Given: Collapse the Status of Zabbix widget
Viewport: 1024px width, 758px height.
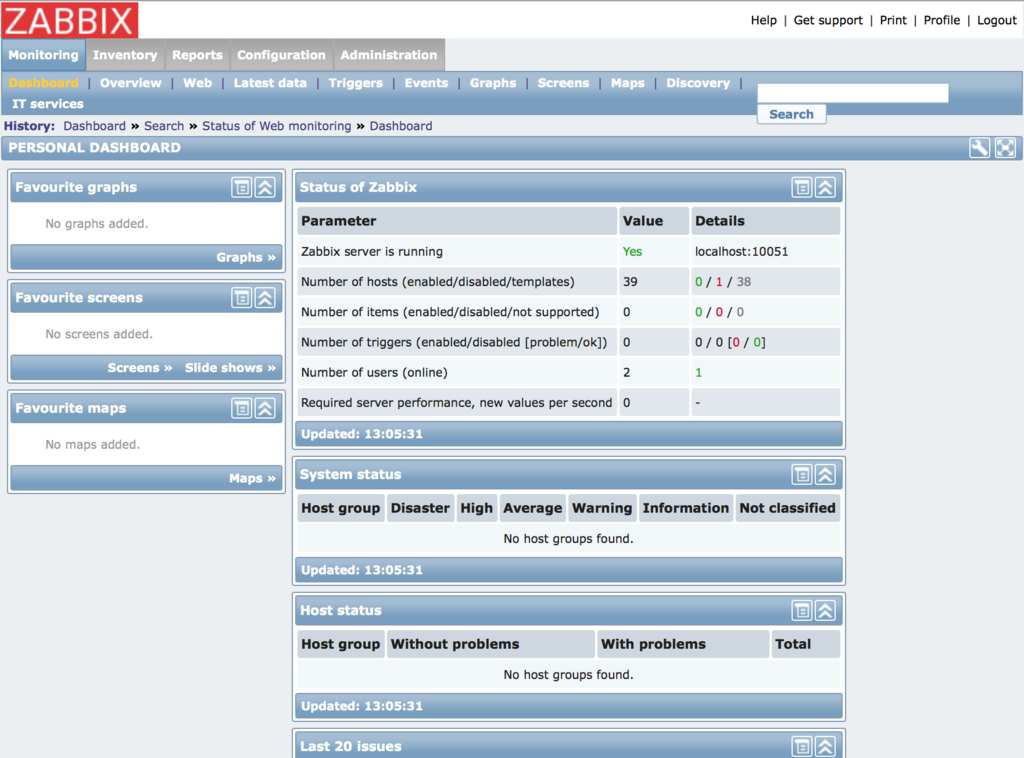Looking at the screenshot, I should tap(825, 187).
